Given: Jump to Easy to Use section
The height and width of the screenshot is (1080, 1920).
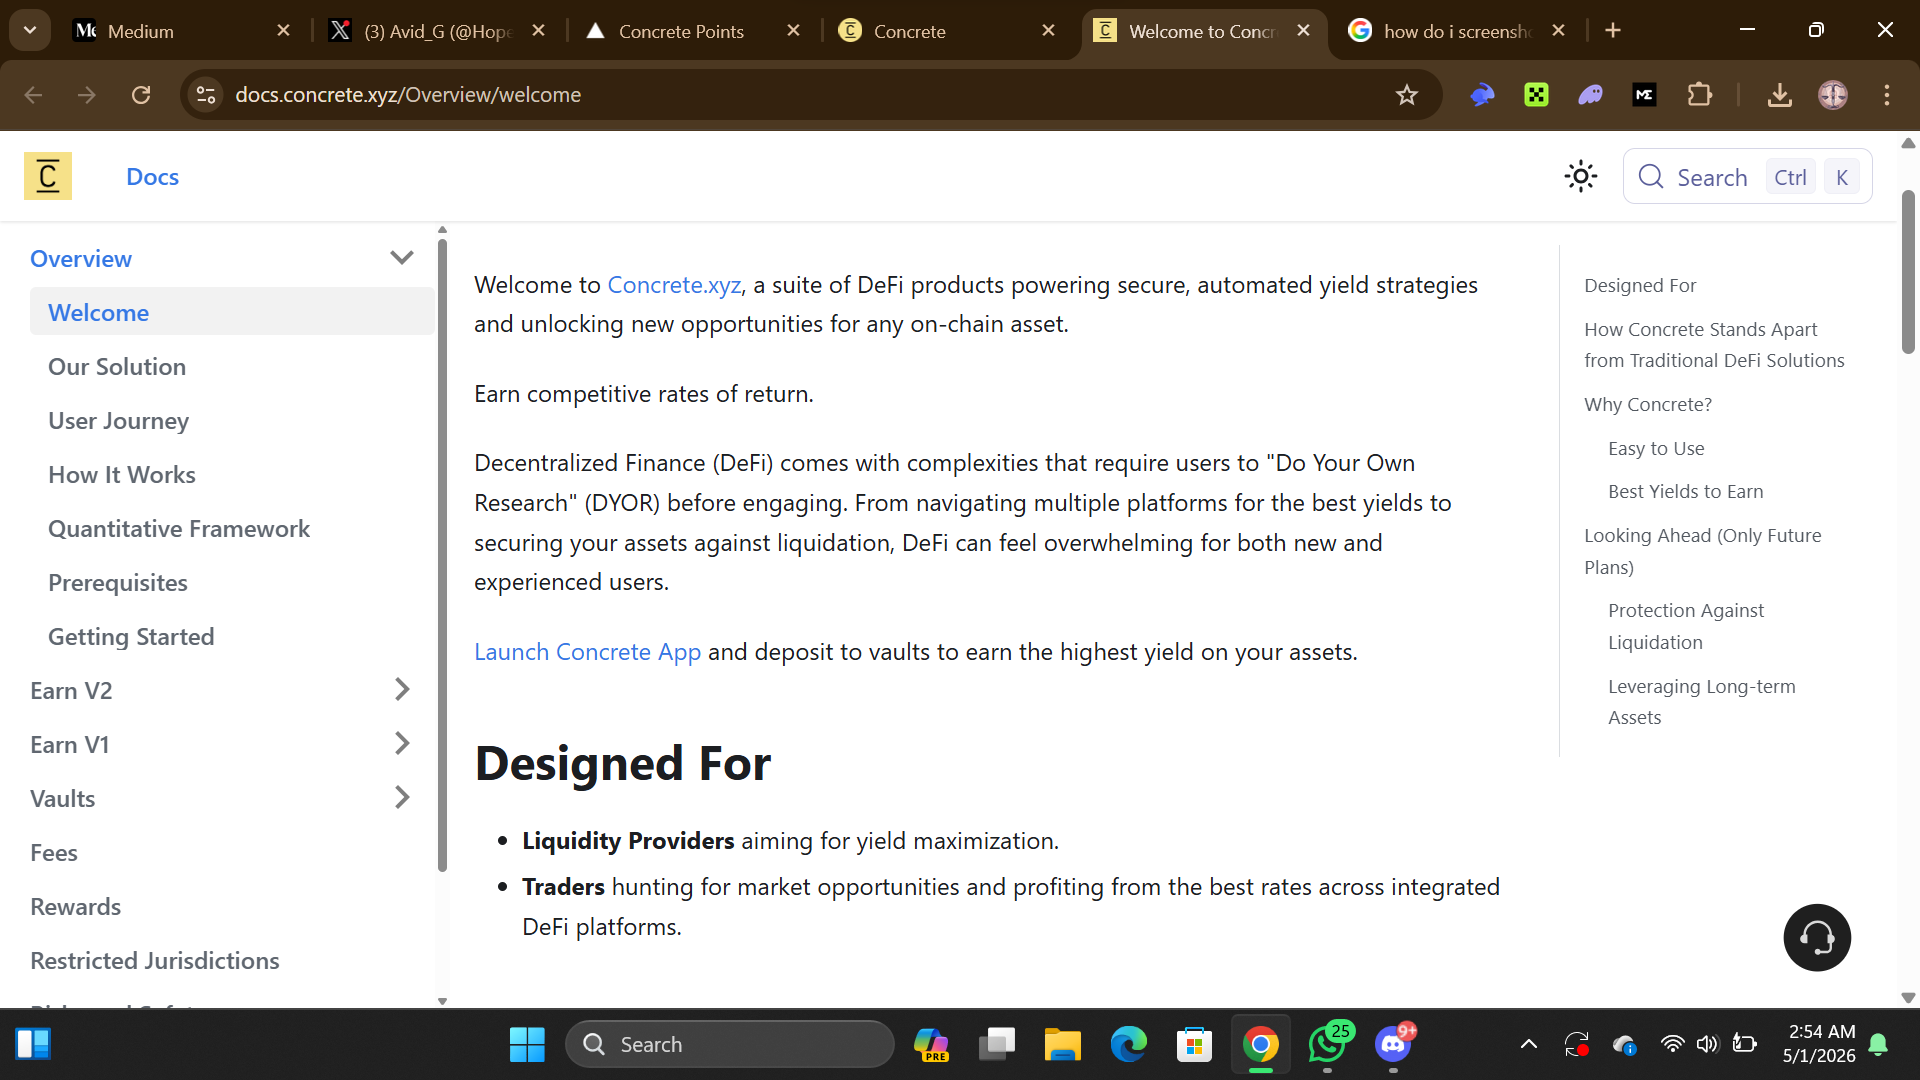Looking at the screenshot, I should pyautogui.click(x=1656, y=448).
